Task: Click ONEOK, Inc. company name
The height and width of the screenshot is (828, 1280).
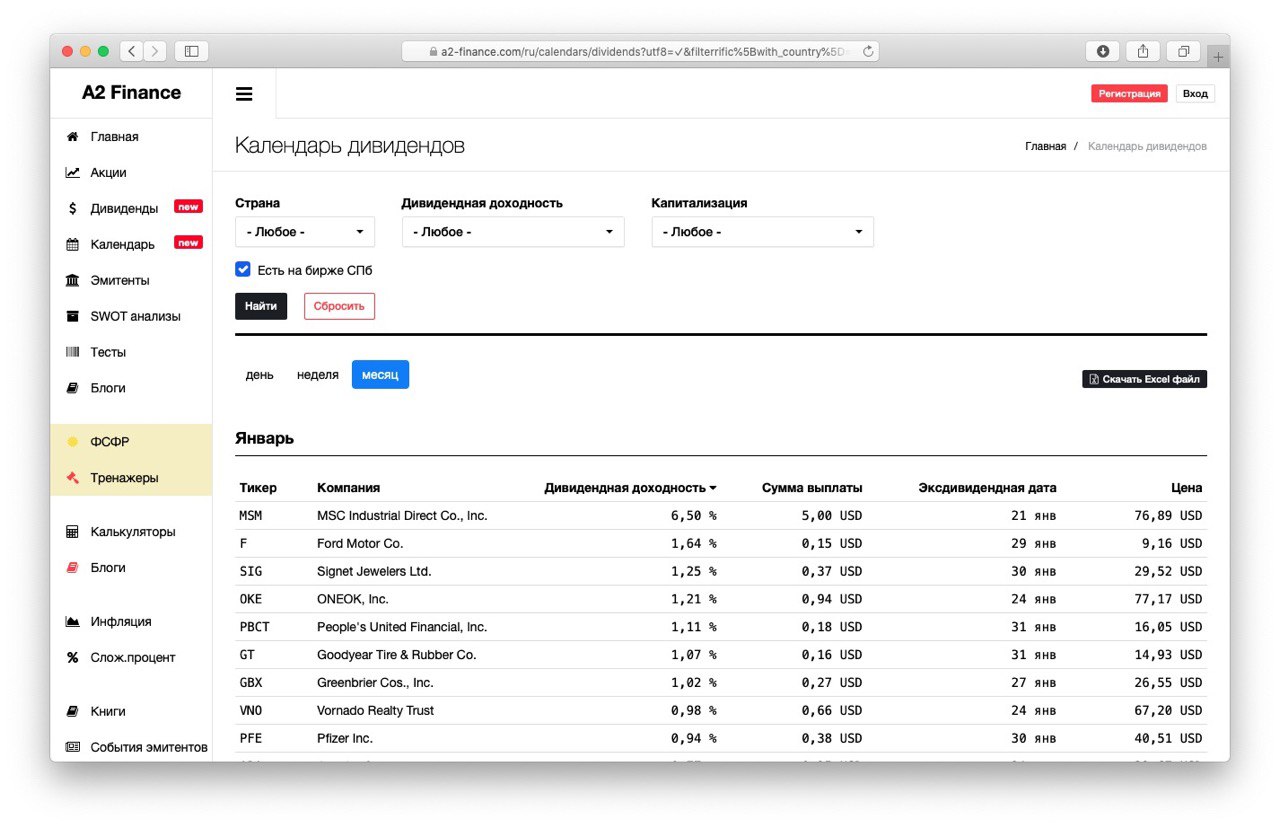Action: [x=353, y=600]
